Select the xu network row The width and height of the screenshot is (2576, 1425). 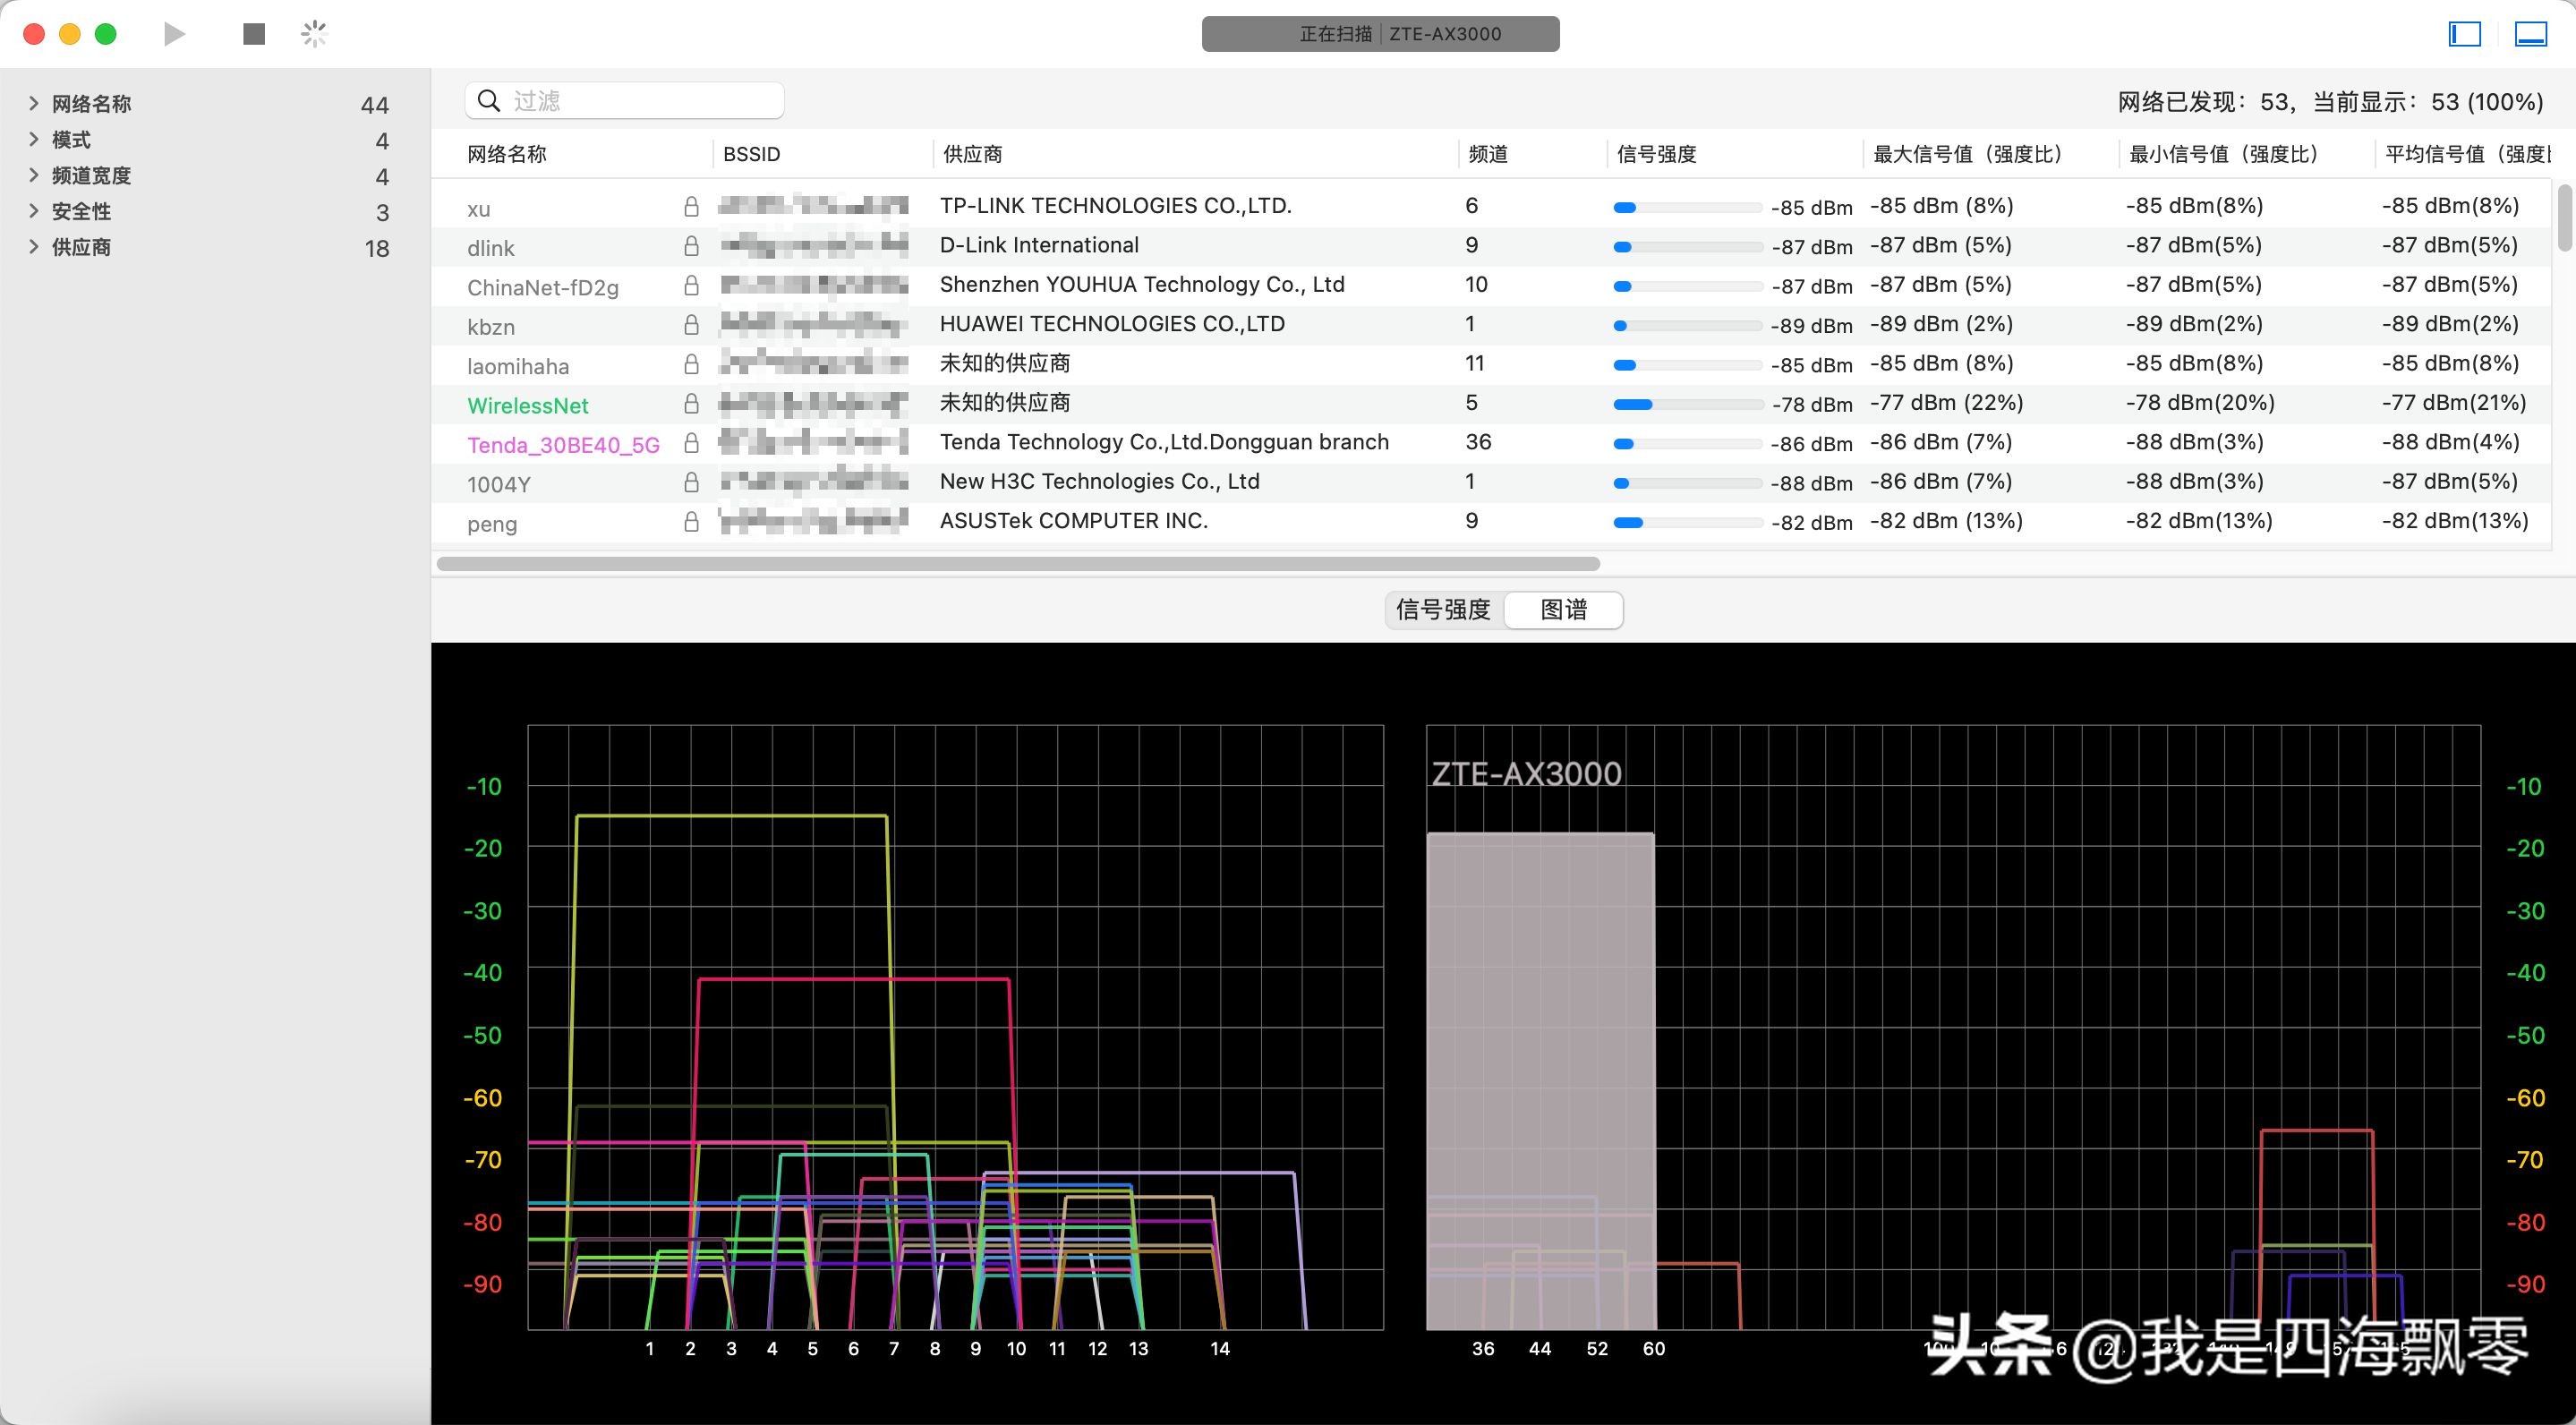pyautogui.click(x=1490, y=207)
